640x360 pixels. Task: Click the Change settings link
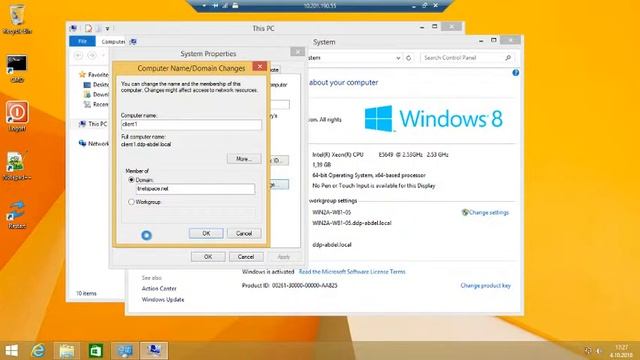pyautogui.click(x=489, y=212)
